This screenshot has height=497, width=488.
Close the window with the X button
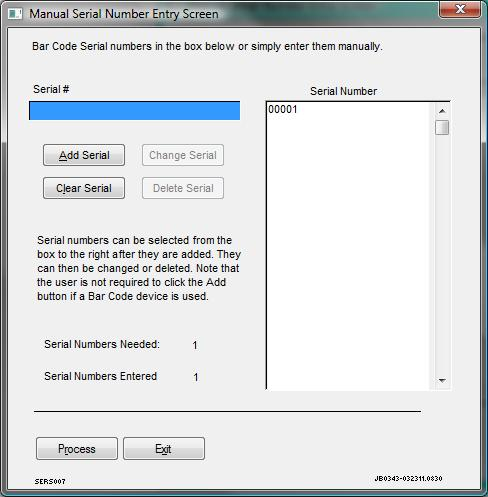point(460,9)
